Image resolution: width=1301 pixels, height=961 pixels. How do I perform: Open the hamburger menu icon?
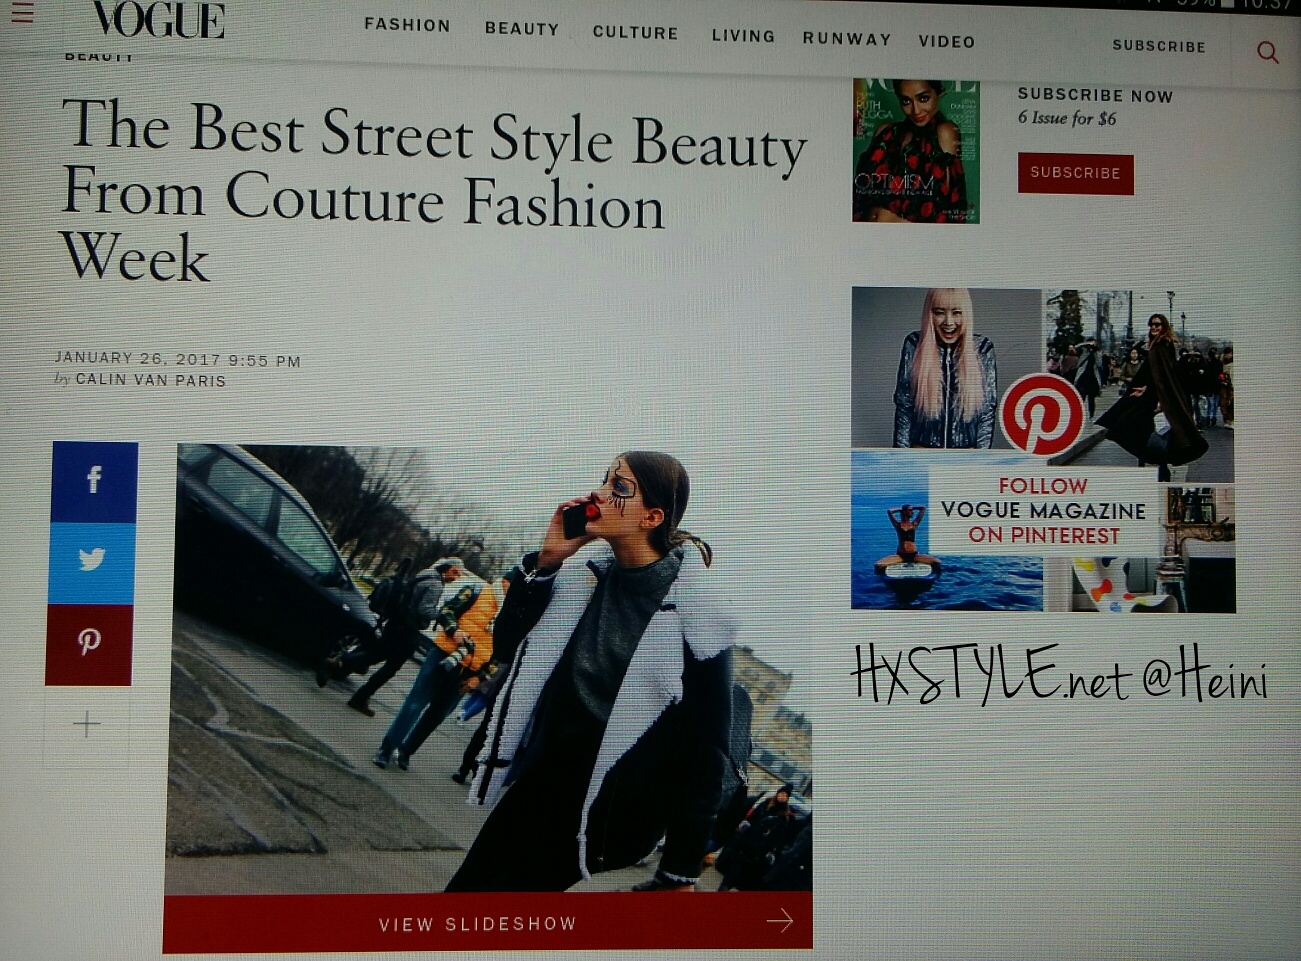(x=22, y=13)
